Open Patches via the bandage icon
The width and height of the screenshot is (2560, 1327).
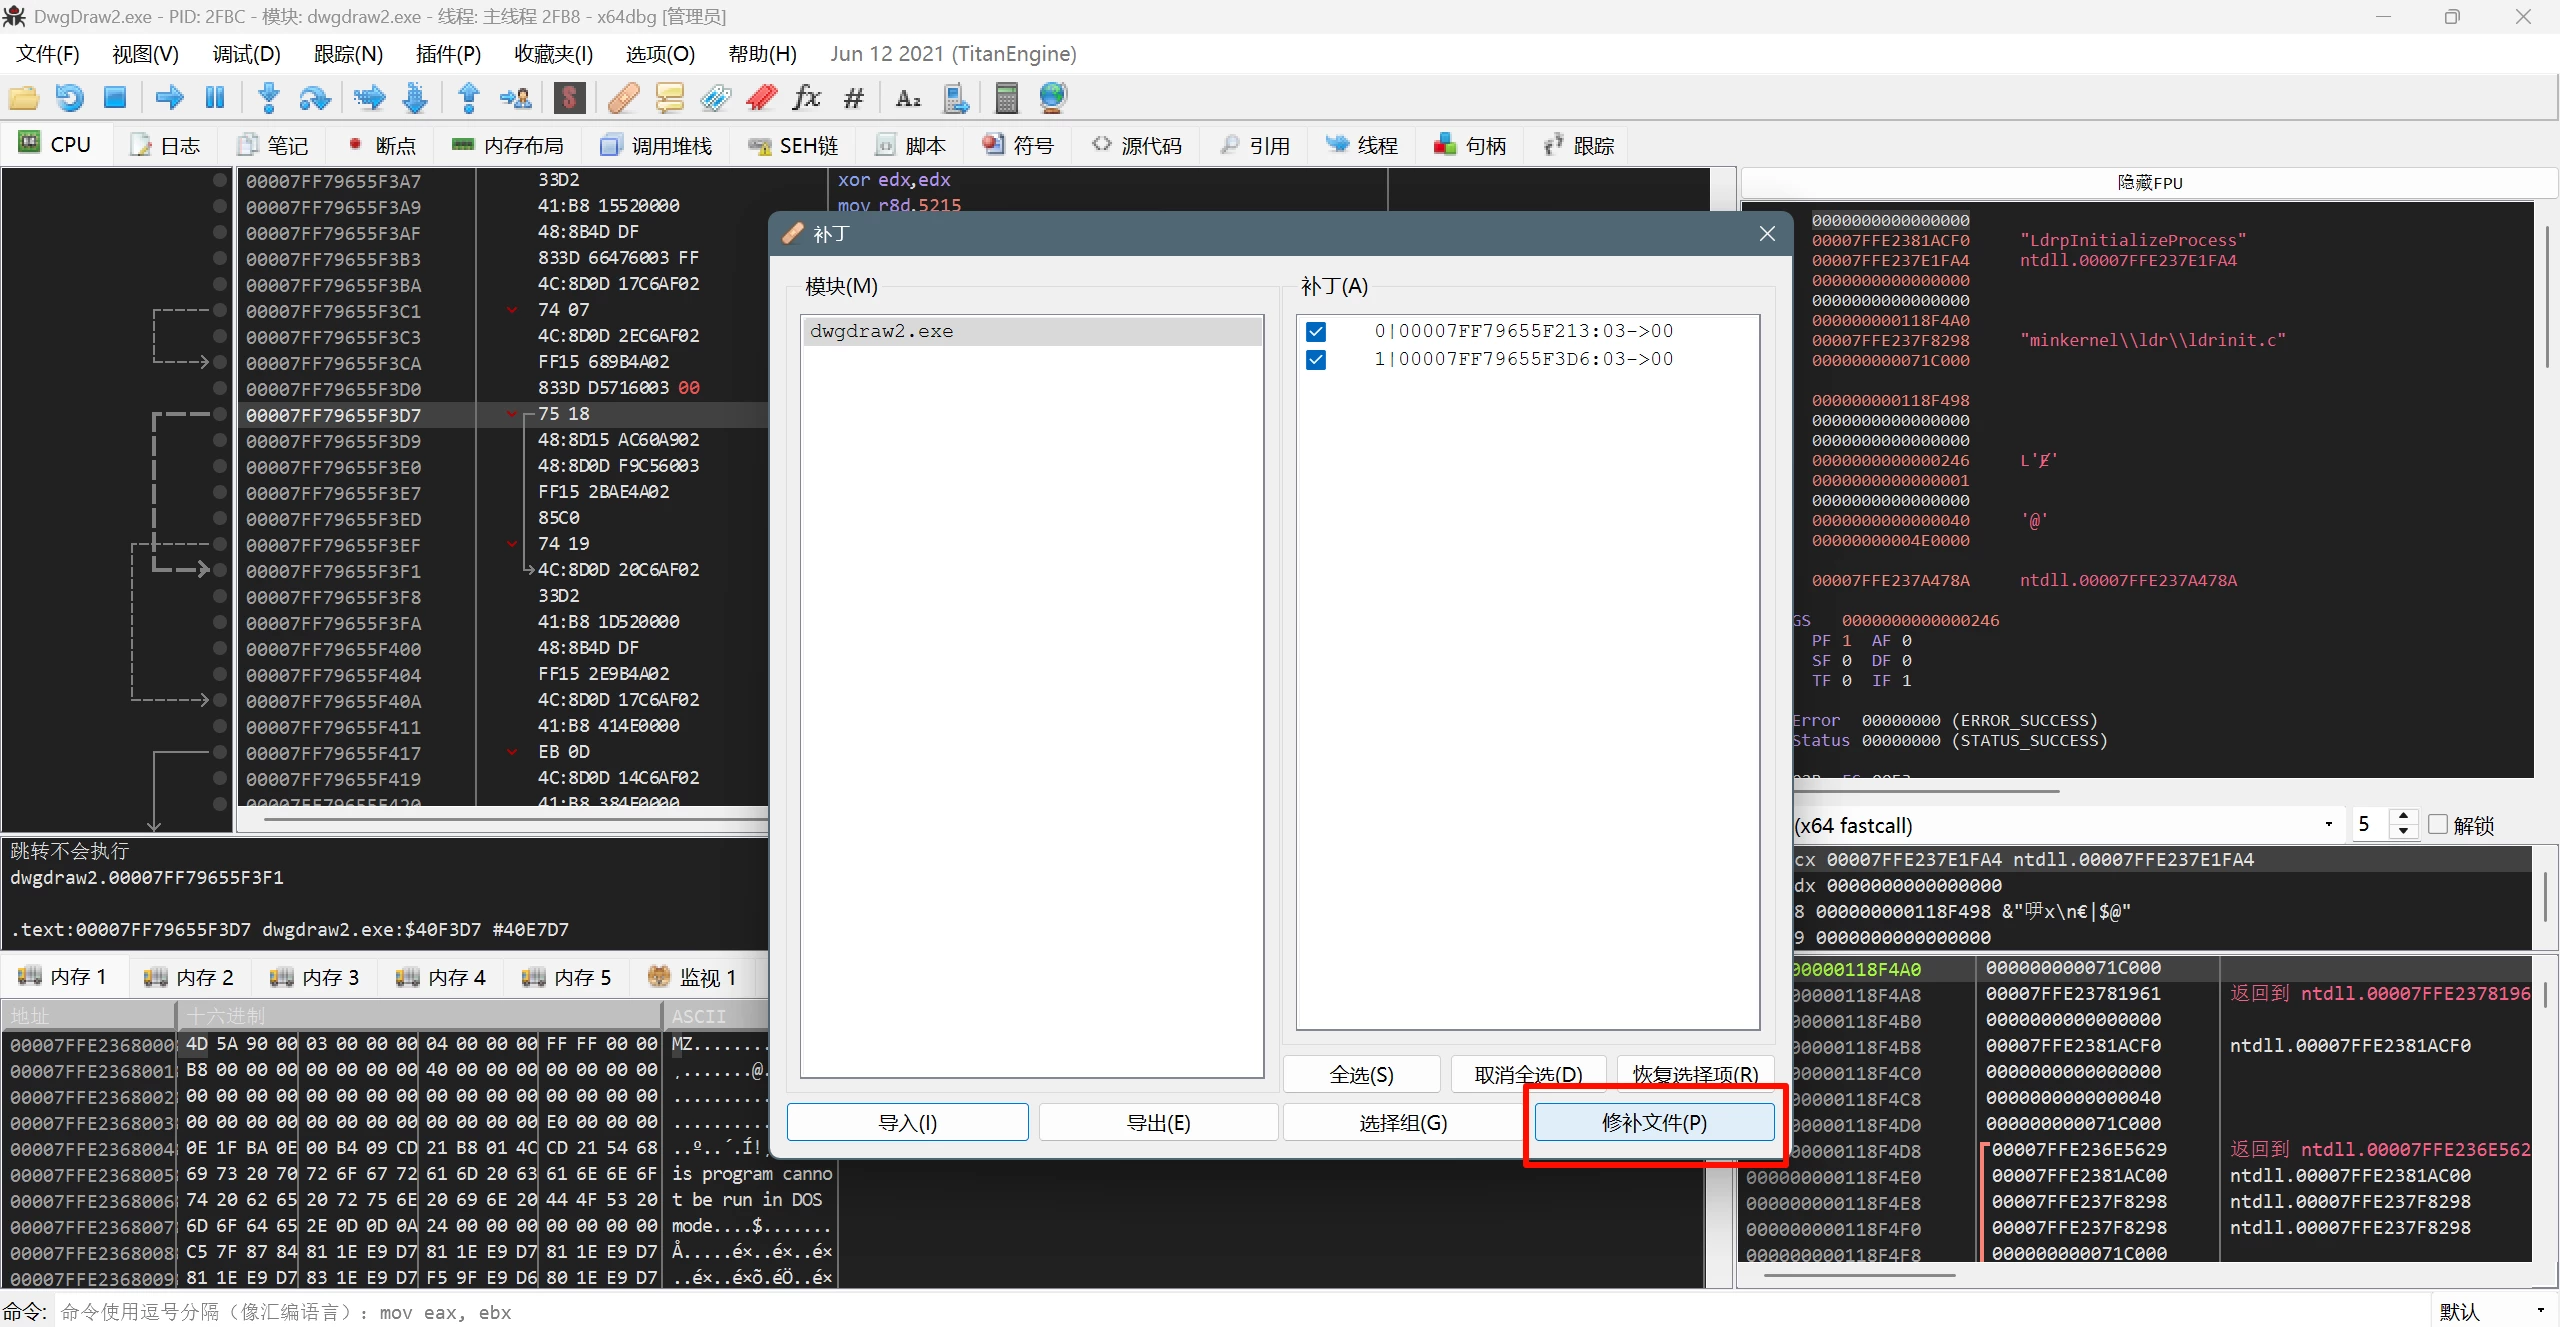click(623, 98)
